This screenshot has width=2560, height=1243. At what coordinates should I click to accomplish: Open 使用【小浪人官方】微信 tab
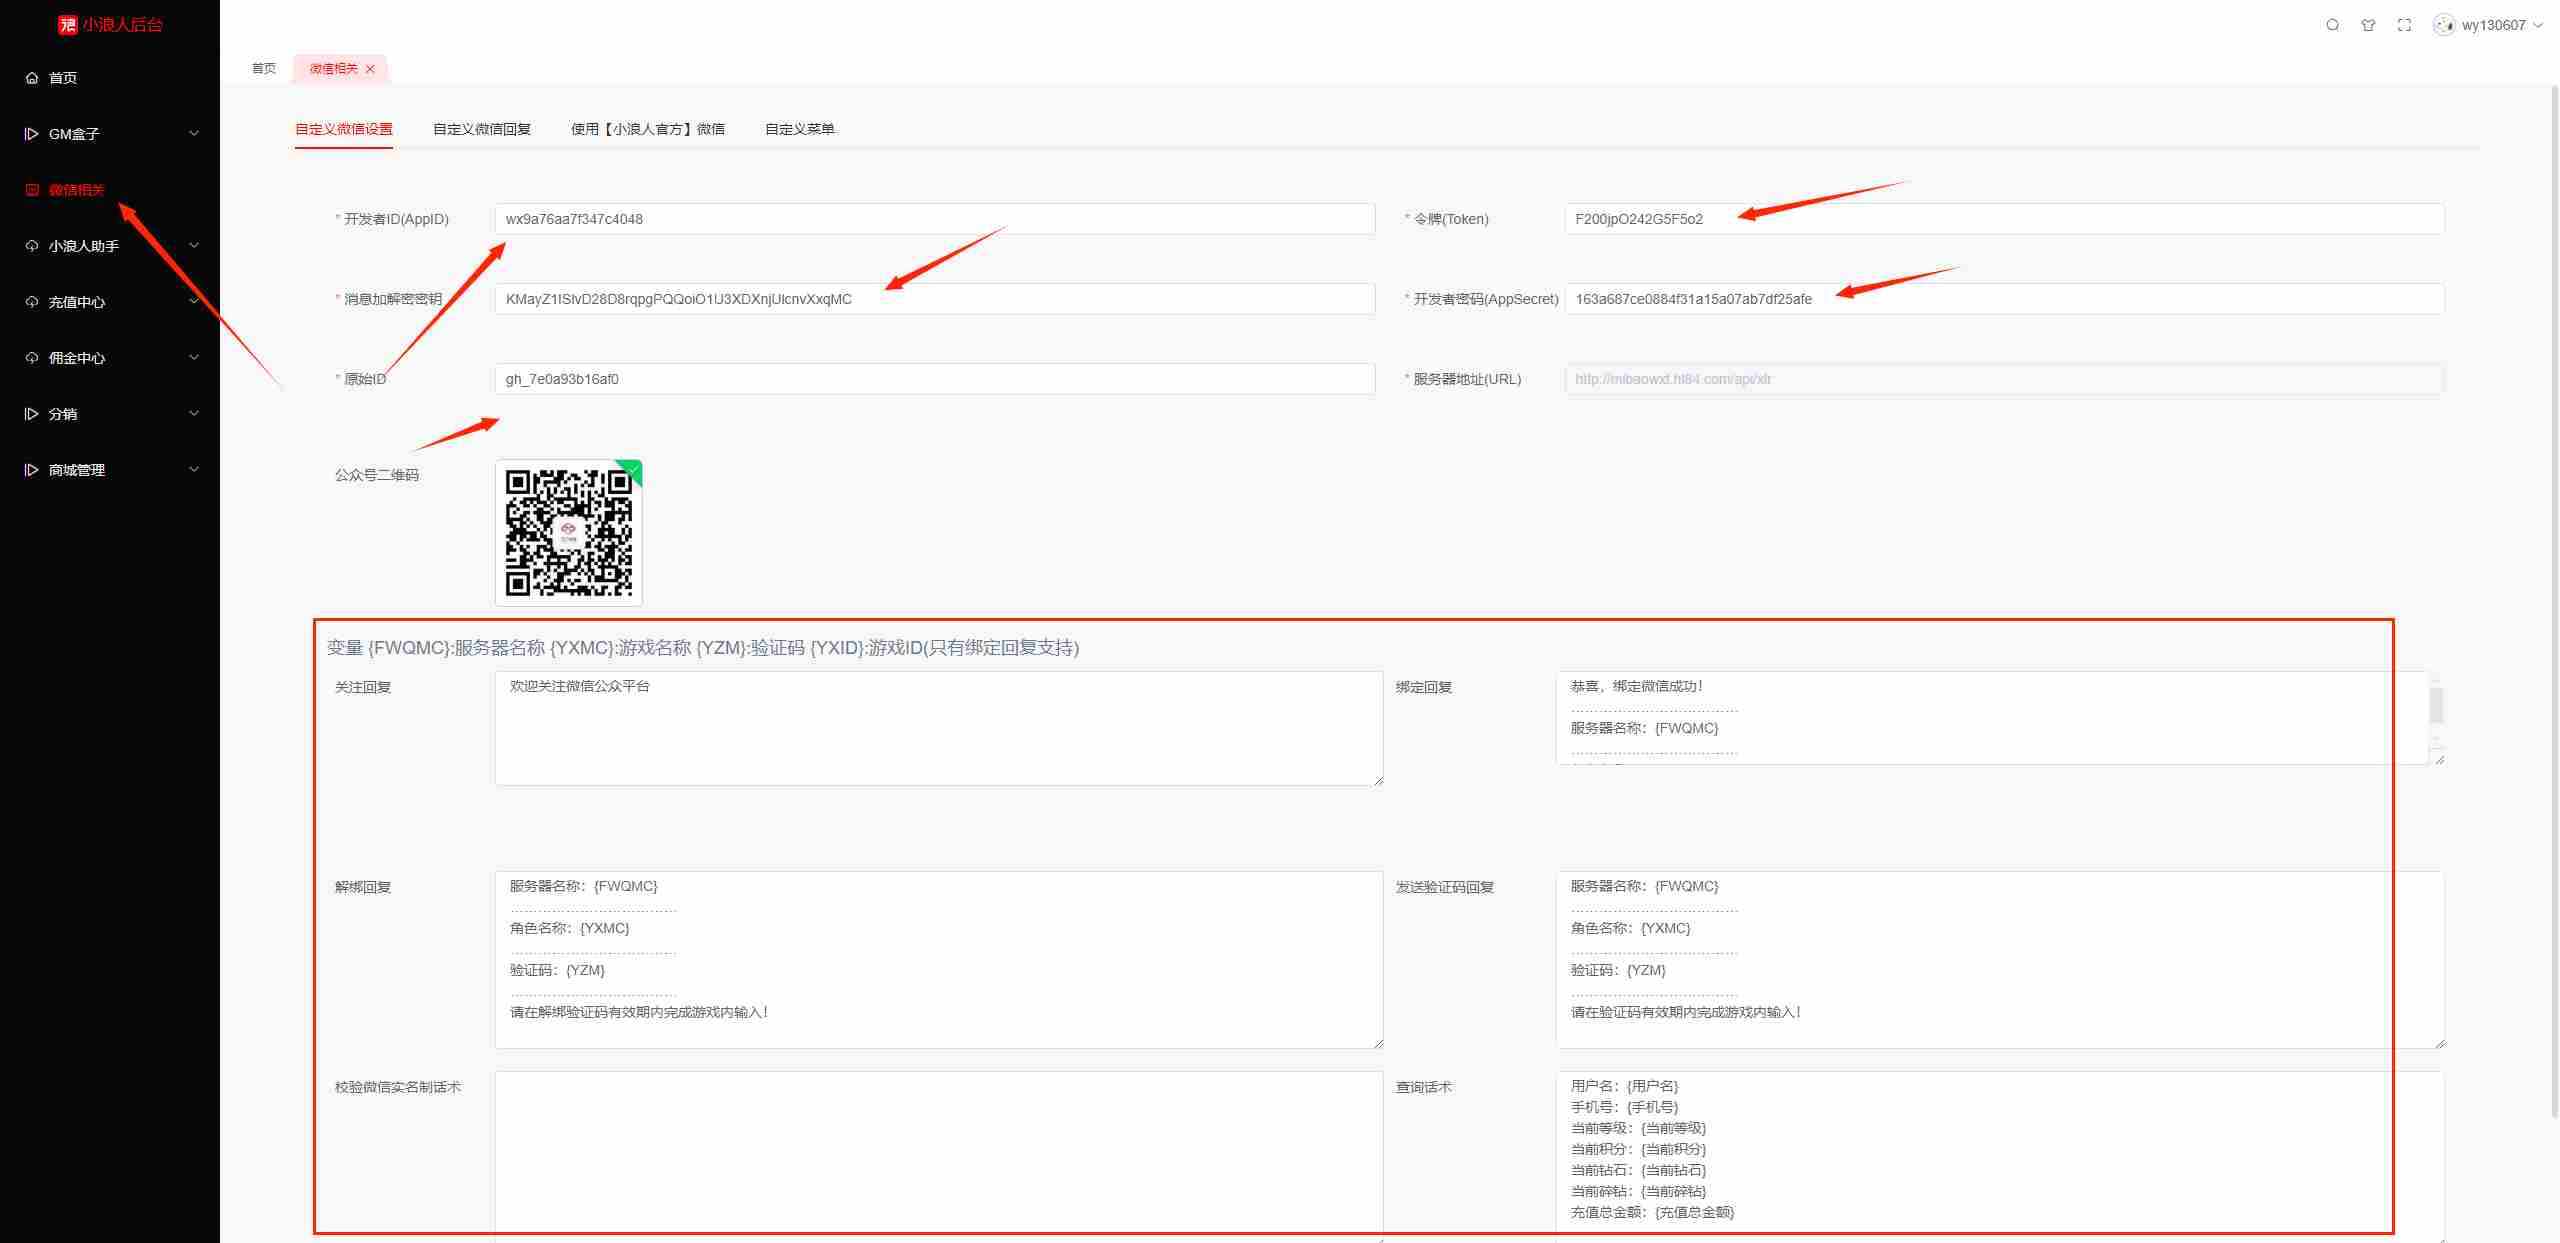tap(647, 129)
